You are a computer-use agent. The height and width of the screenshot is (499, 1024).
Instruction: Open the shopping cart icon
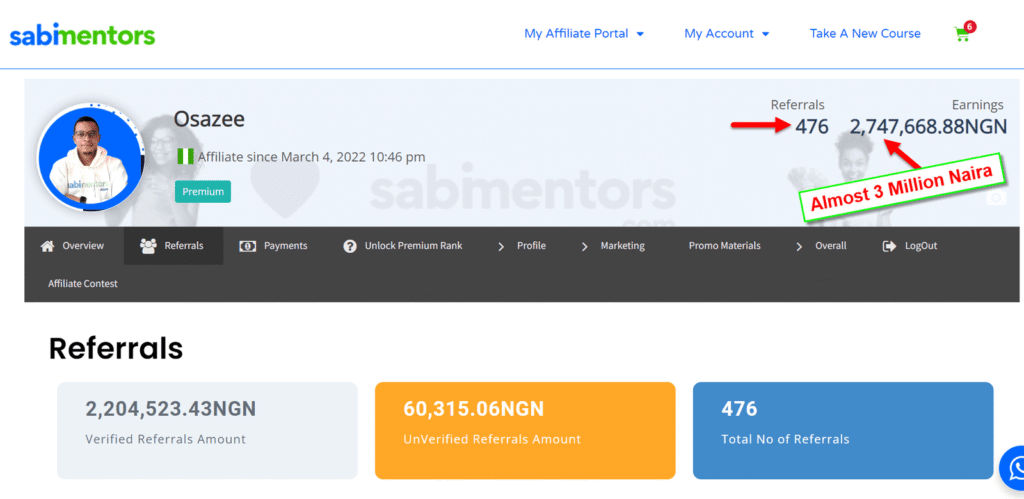point(963,34)
